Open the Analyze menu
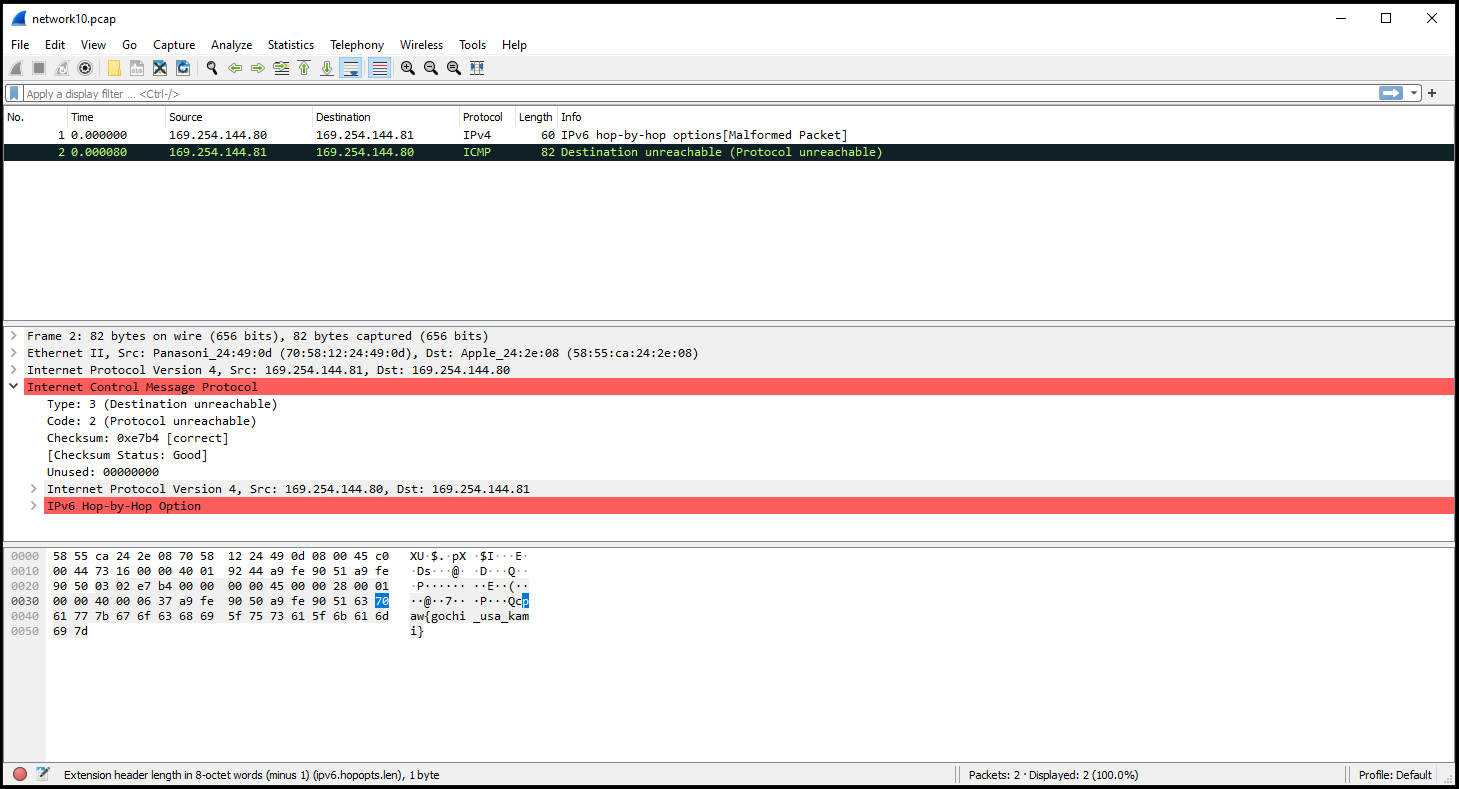The image size is (1459, 789). point(231,45)
